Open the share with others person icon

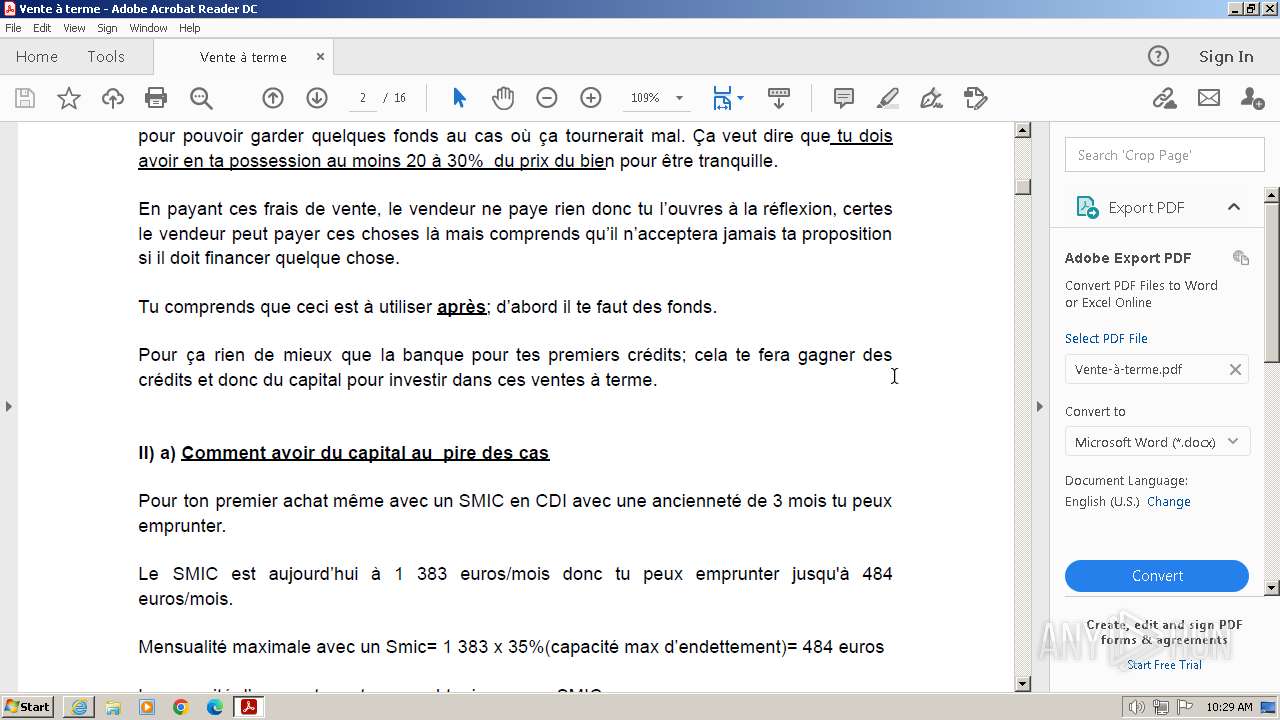[x=1252, y=98]
